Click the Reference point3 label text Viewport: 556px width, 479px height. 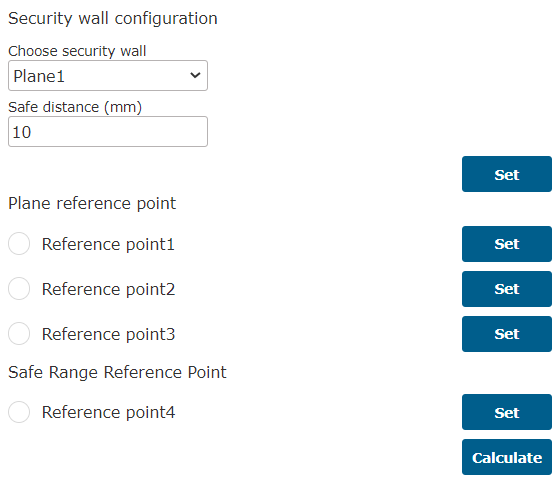pos(109,334)
